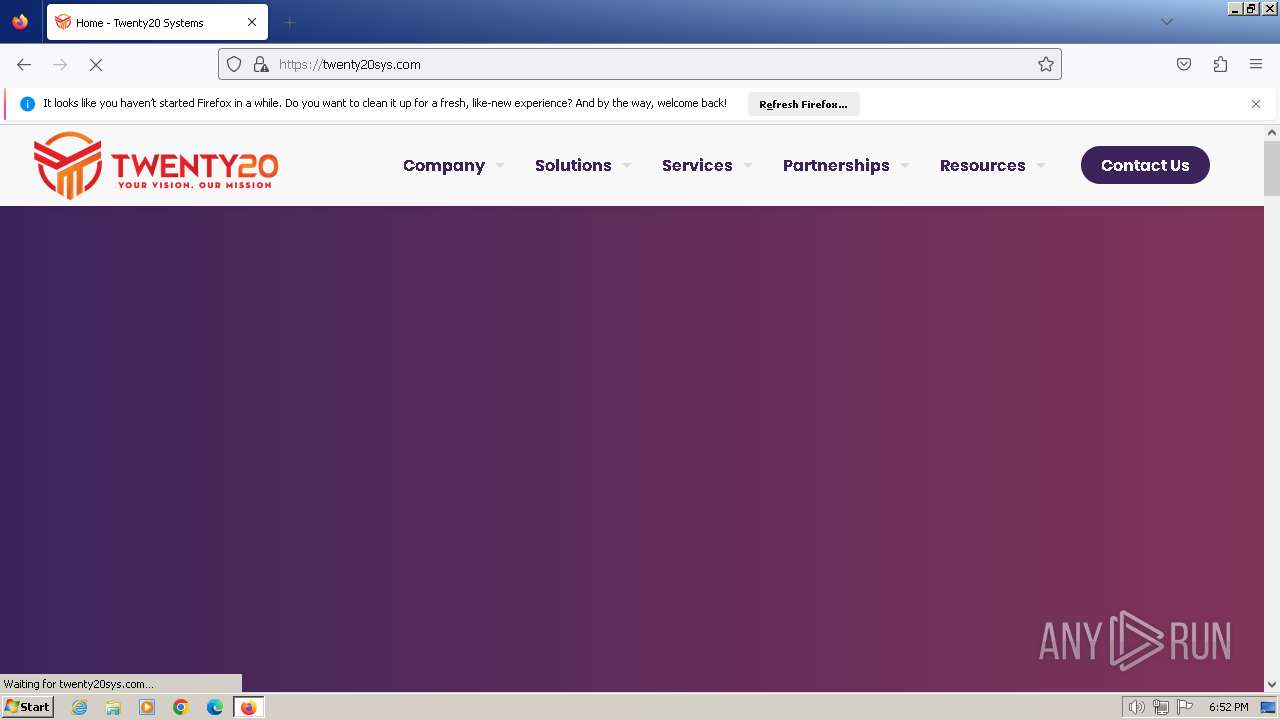Open tracking protection shield icon
The height and width of the screenshot is (720, 1280).
(234, 64)
